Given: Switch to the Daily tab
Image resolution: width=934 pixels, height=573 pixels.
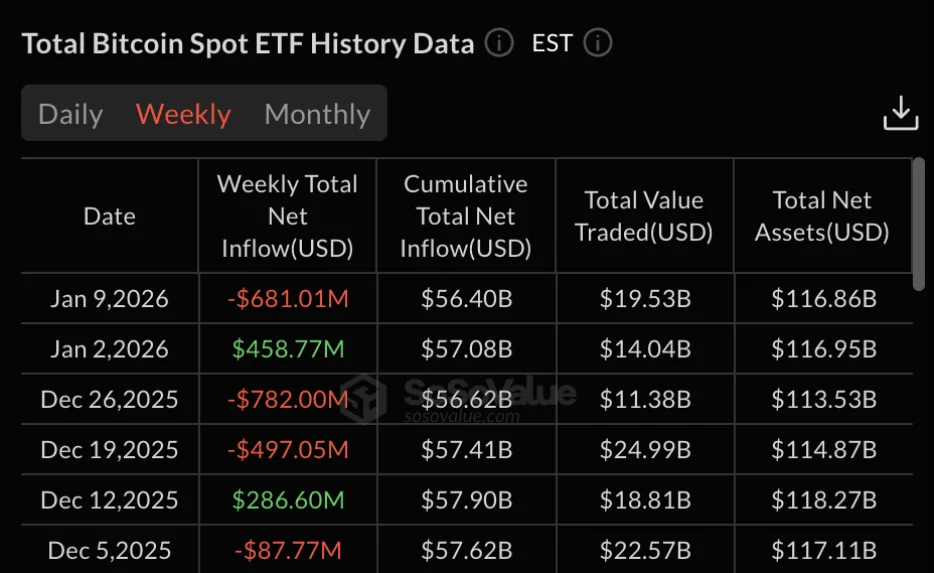Looking at the screenshot, I should click(x=70, y=114).
